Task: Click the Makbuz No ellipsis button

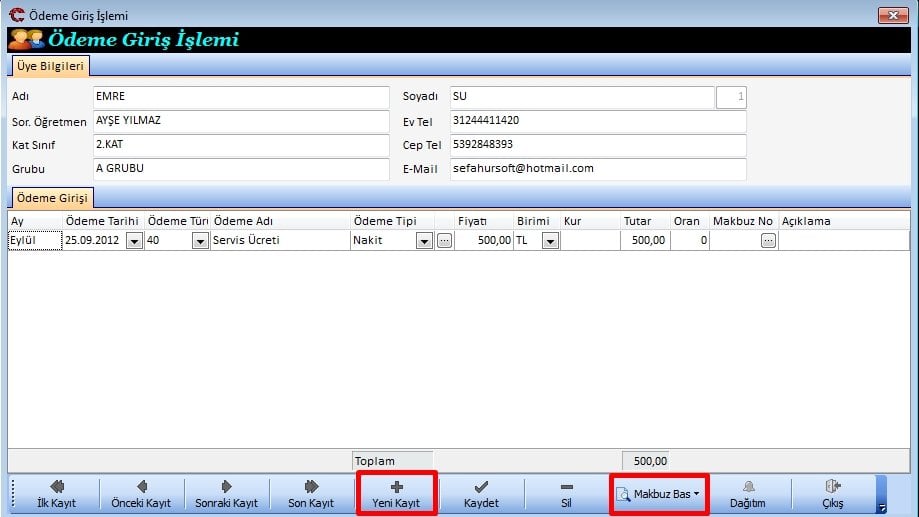Action: coord(767,241)
